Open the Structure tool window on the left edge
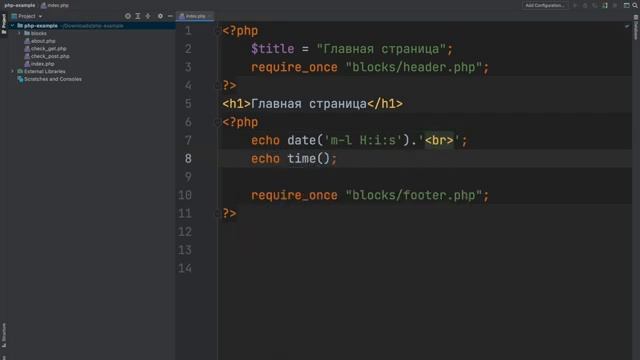Viewport: 640px width, 360px height. pyautogui.click(x=4, y=335)
